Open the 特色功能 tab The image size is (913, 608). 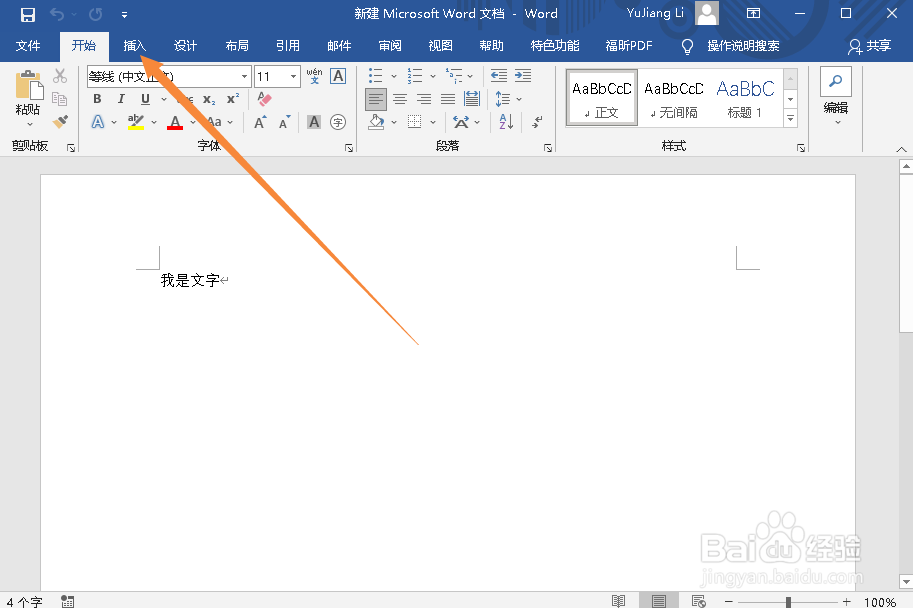(554, 45)
